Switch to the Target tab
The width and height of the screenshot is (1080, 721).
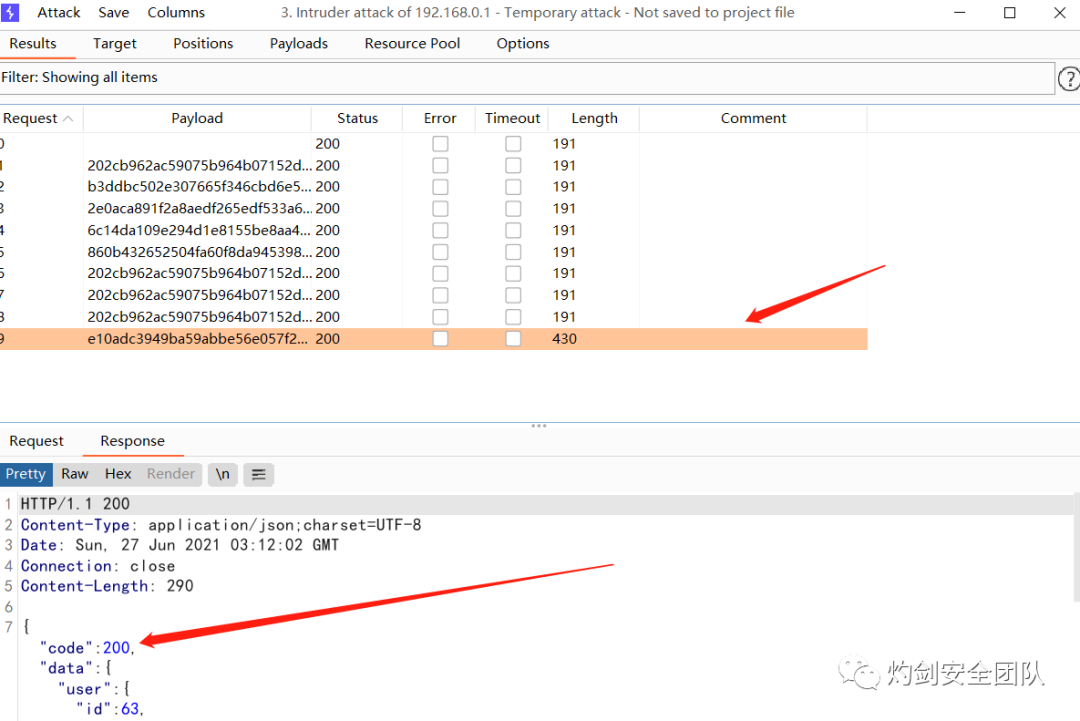[114, 43]
